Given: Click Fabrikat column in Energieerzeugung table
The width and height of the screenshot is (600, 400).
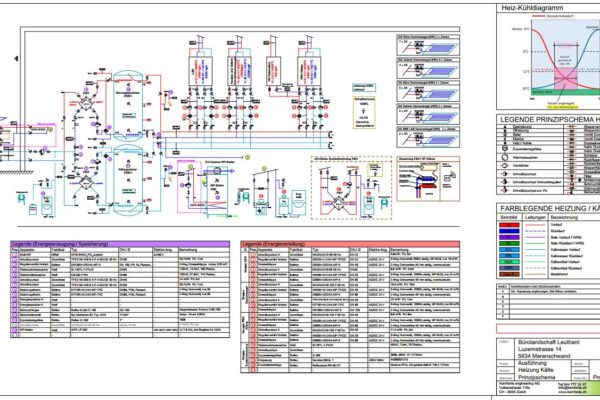Looking at the screenshot, I should (x=58, y=250).
